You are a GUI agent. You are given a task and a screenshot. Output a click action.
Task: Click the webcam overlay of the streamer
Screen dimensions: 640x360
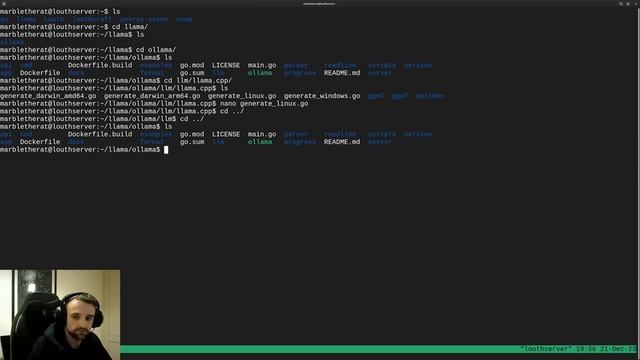click(x=60, y=314)
